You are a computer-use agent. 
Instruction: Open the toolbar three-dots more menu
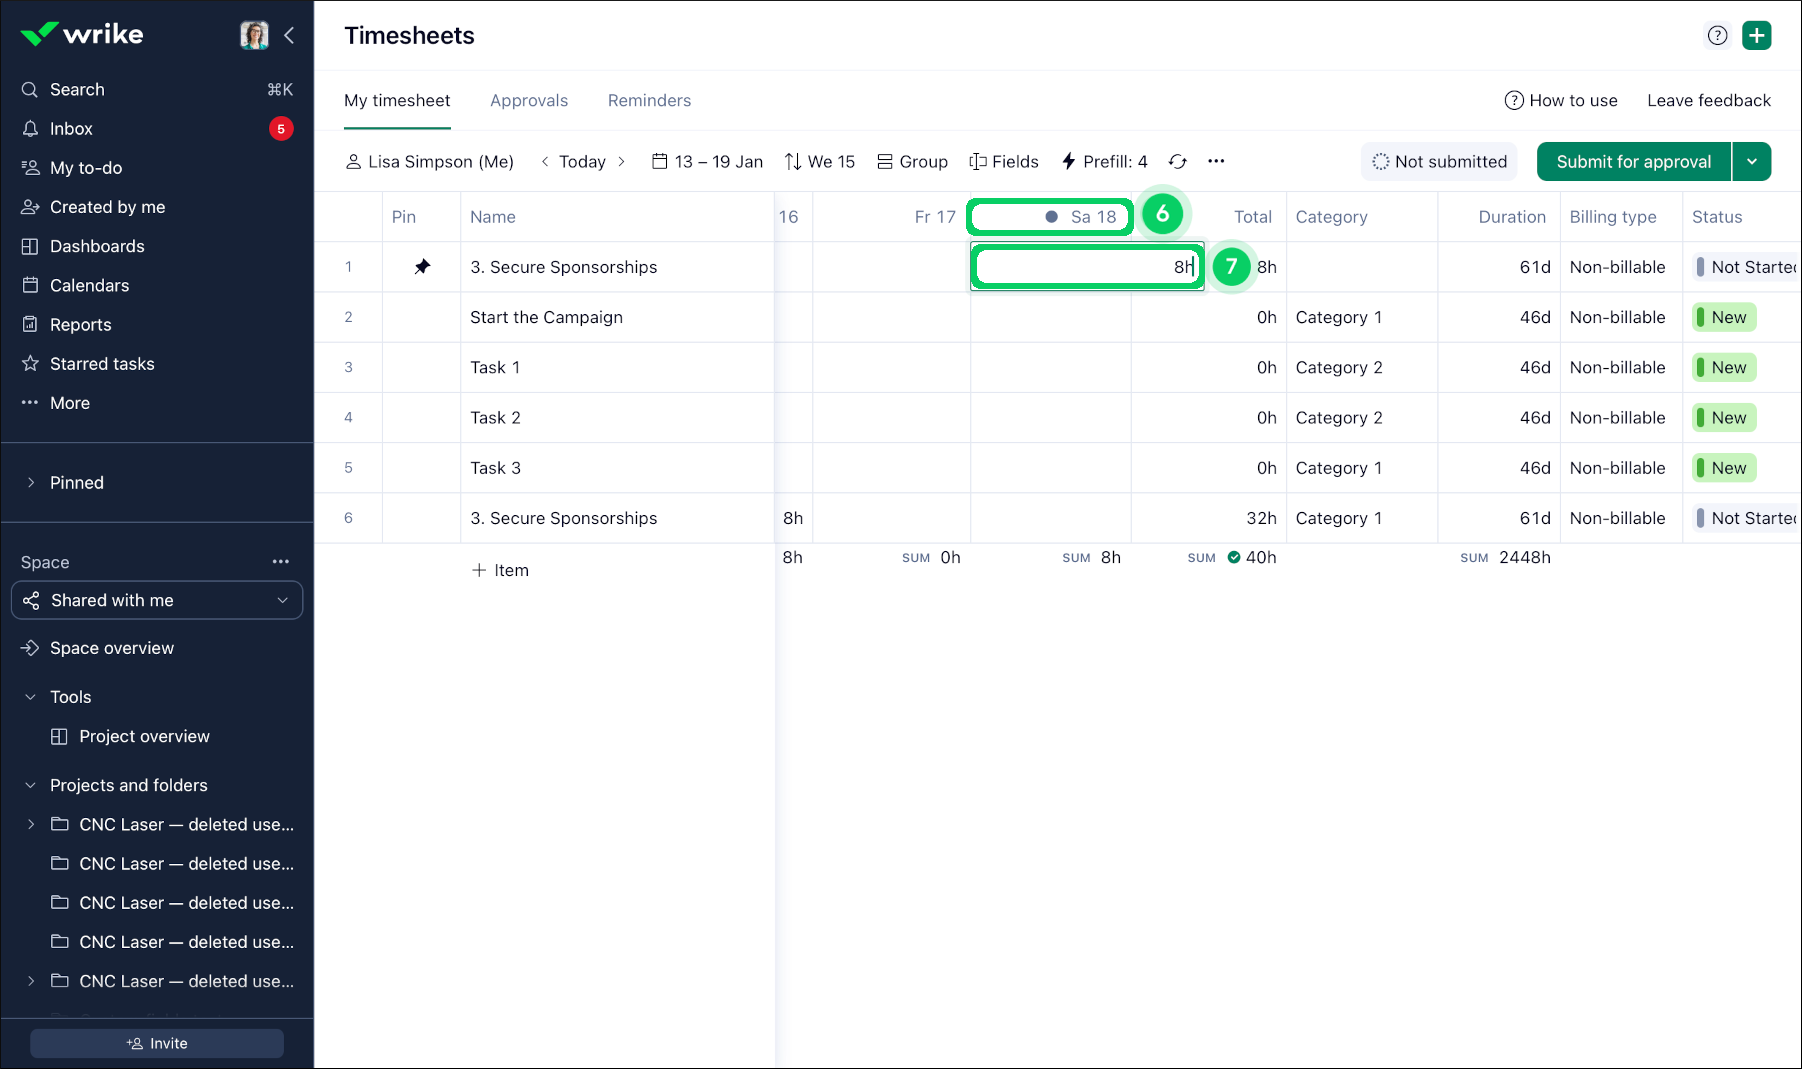1216,162
